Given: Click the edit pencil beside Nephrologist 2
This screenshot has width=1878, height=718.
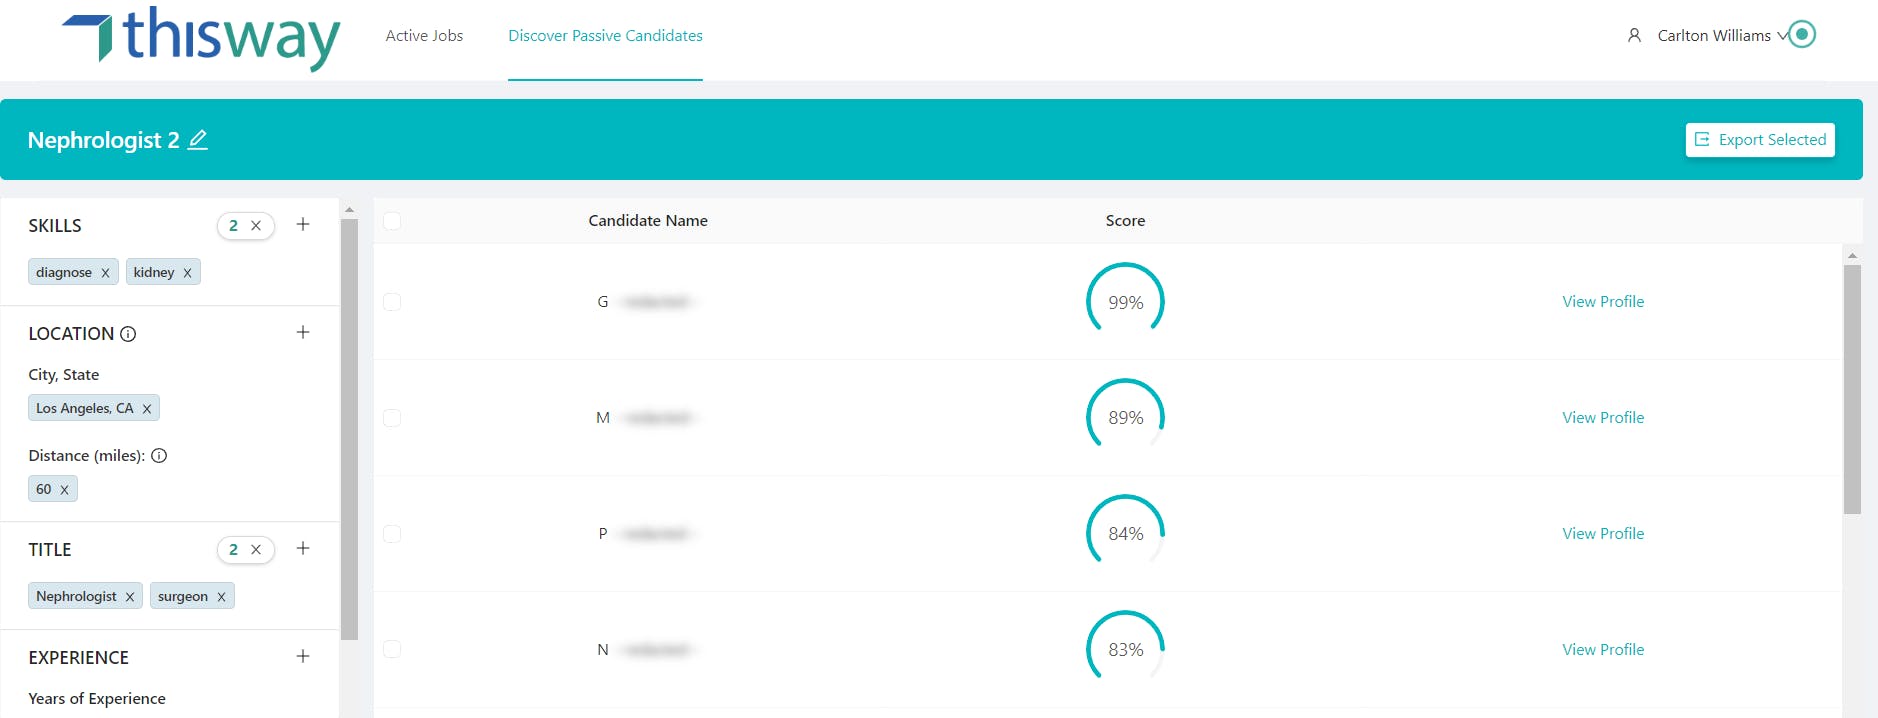Looking at the screenshot, I should [x=198, y=140].
